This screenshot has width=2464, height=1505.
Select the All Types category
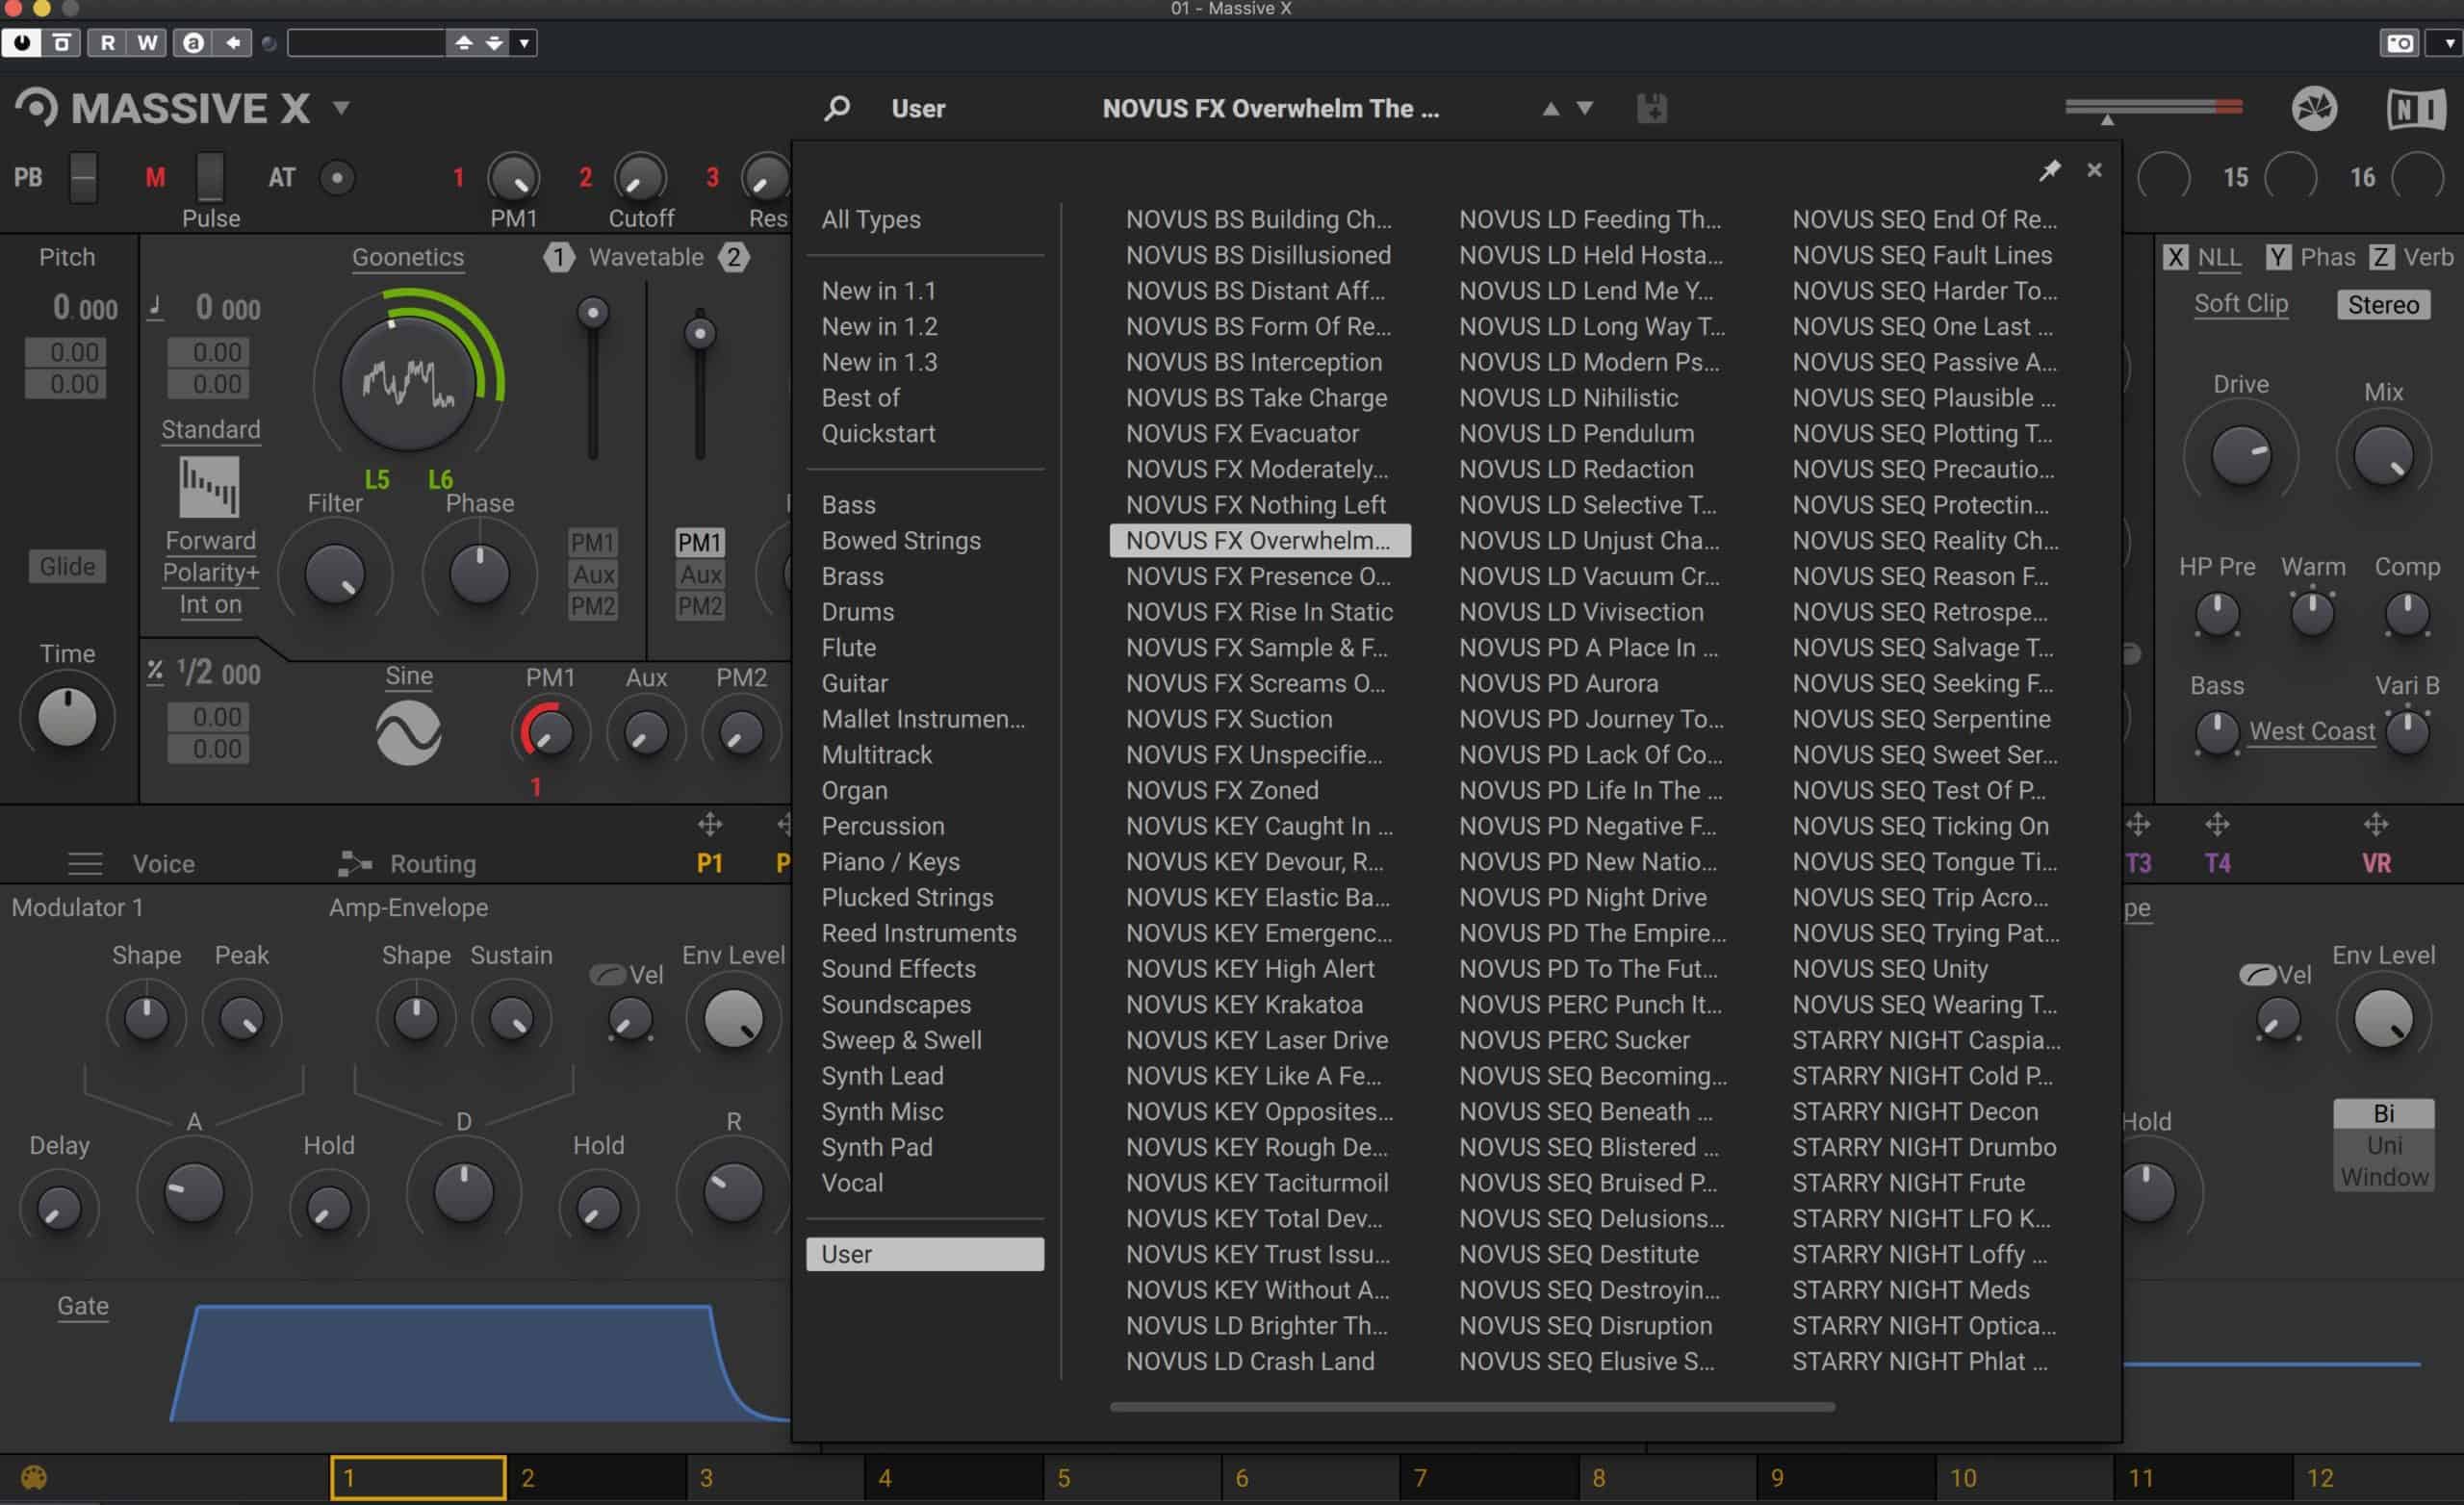(871, 219)
